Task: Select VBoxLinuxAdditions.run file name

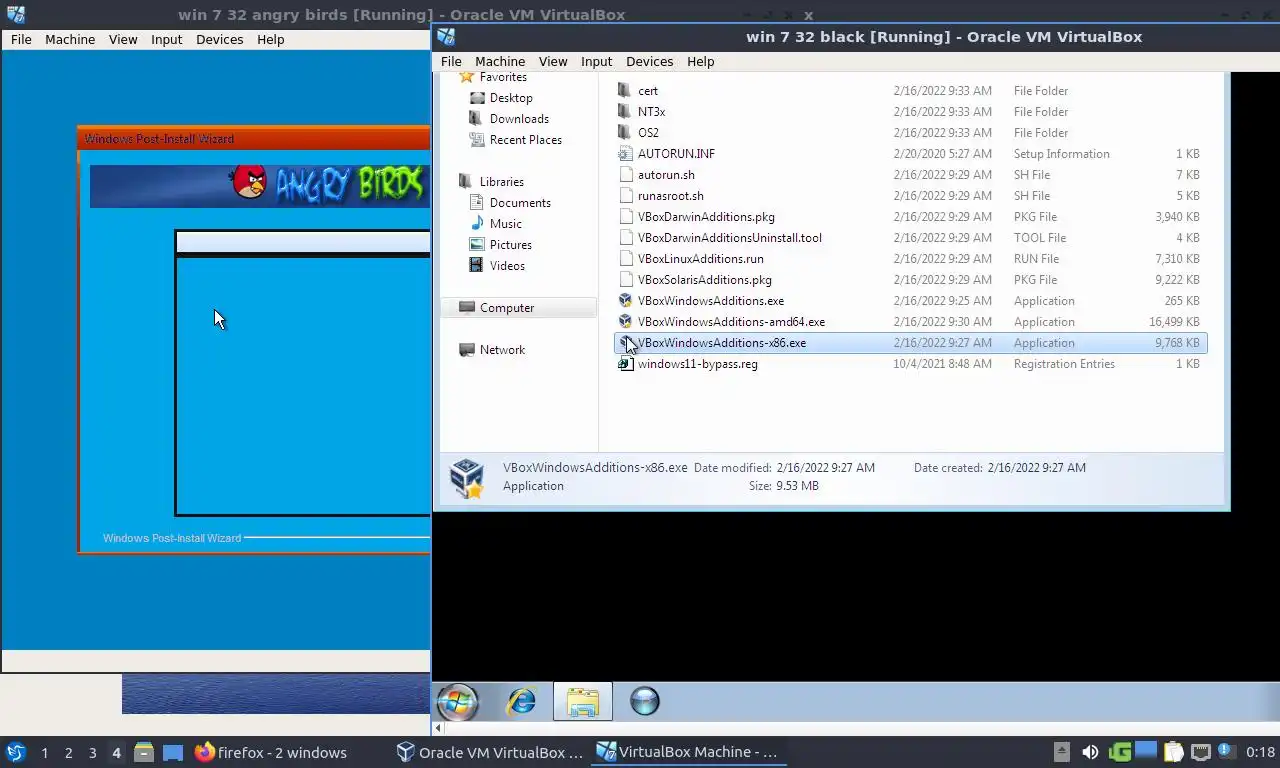Action: tap(701, 259)
